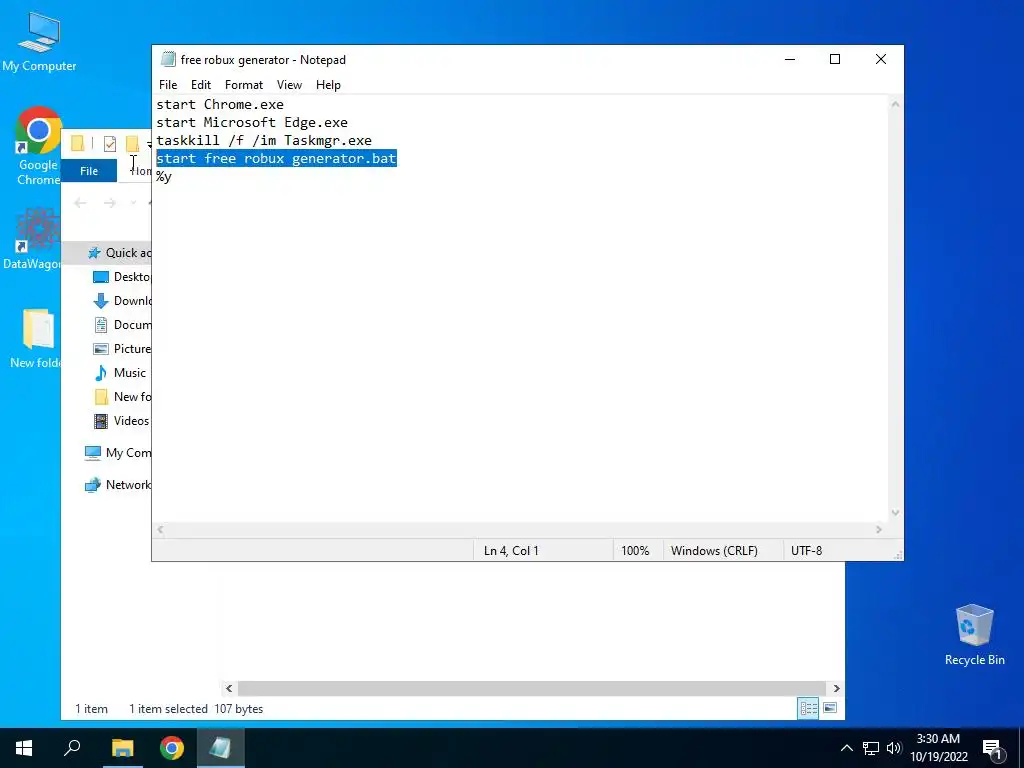Open recent locations dropdown in Explorer

pos(133,203)
